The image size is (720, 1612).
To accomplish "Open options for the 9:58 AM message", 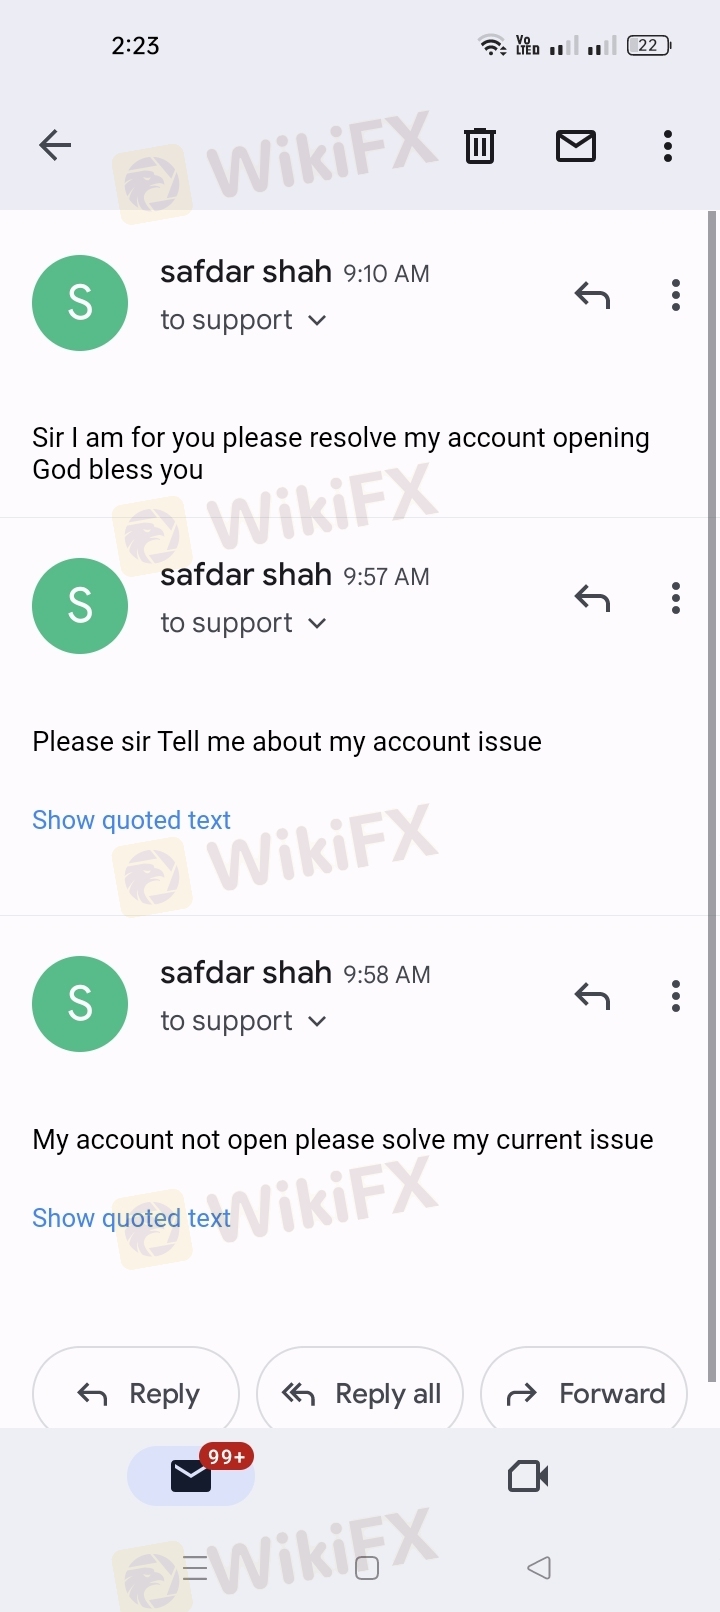I will tap(676, 996).
